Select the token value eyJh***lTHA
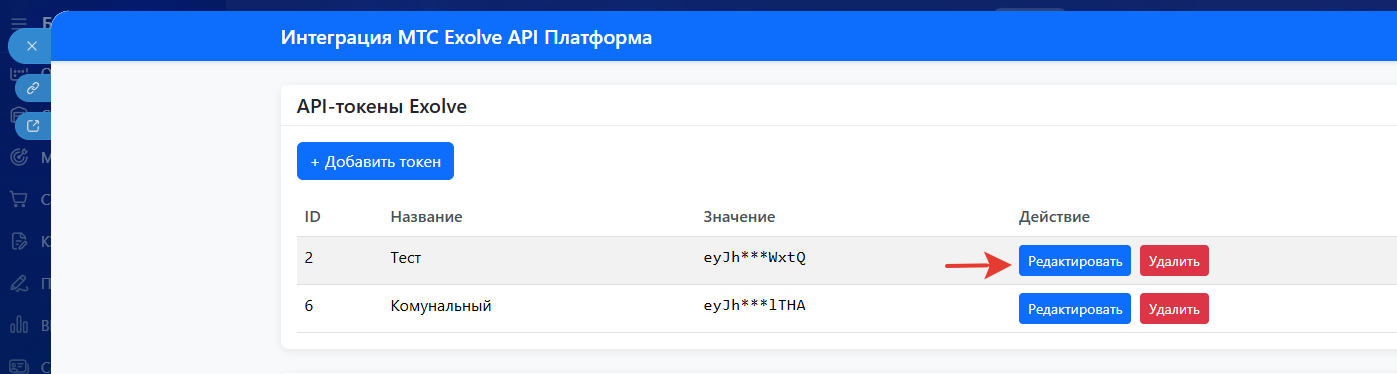This screenshot has height=374, width=1397. [754, 306]
